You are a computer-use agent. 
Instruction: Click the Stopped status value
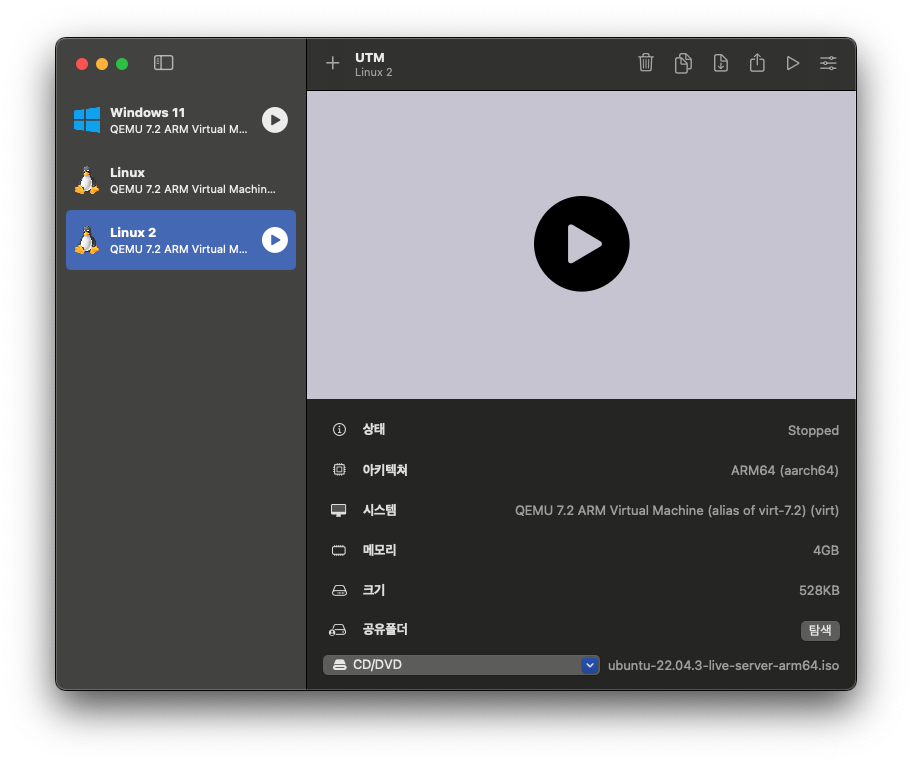coord(813,430)
